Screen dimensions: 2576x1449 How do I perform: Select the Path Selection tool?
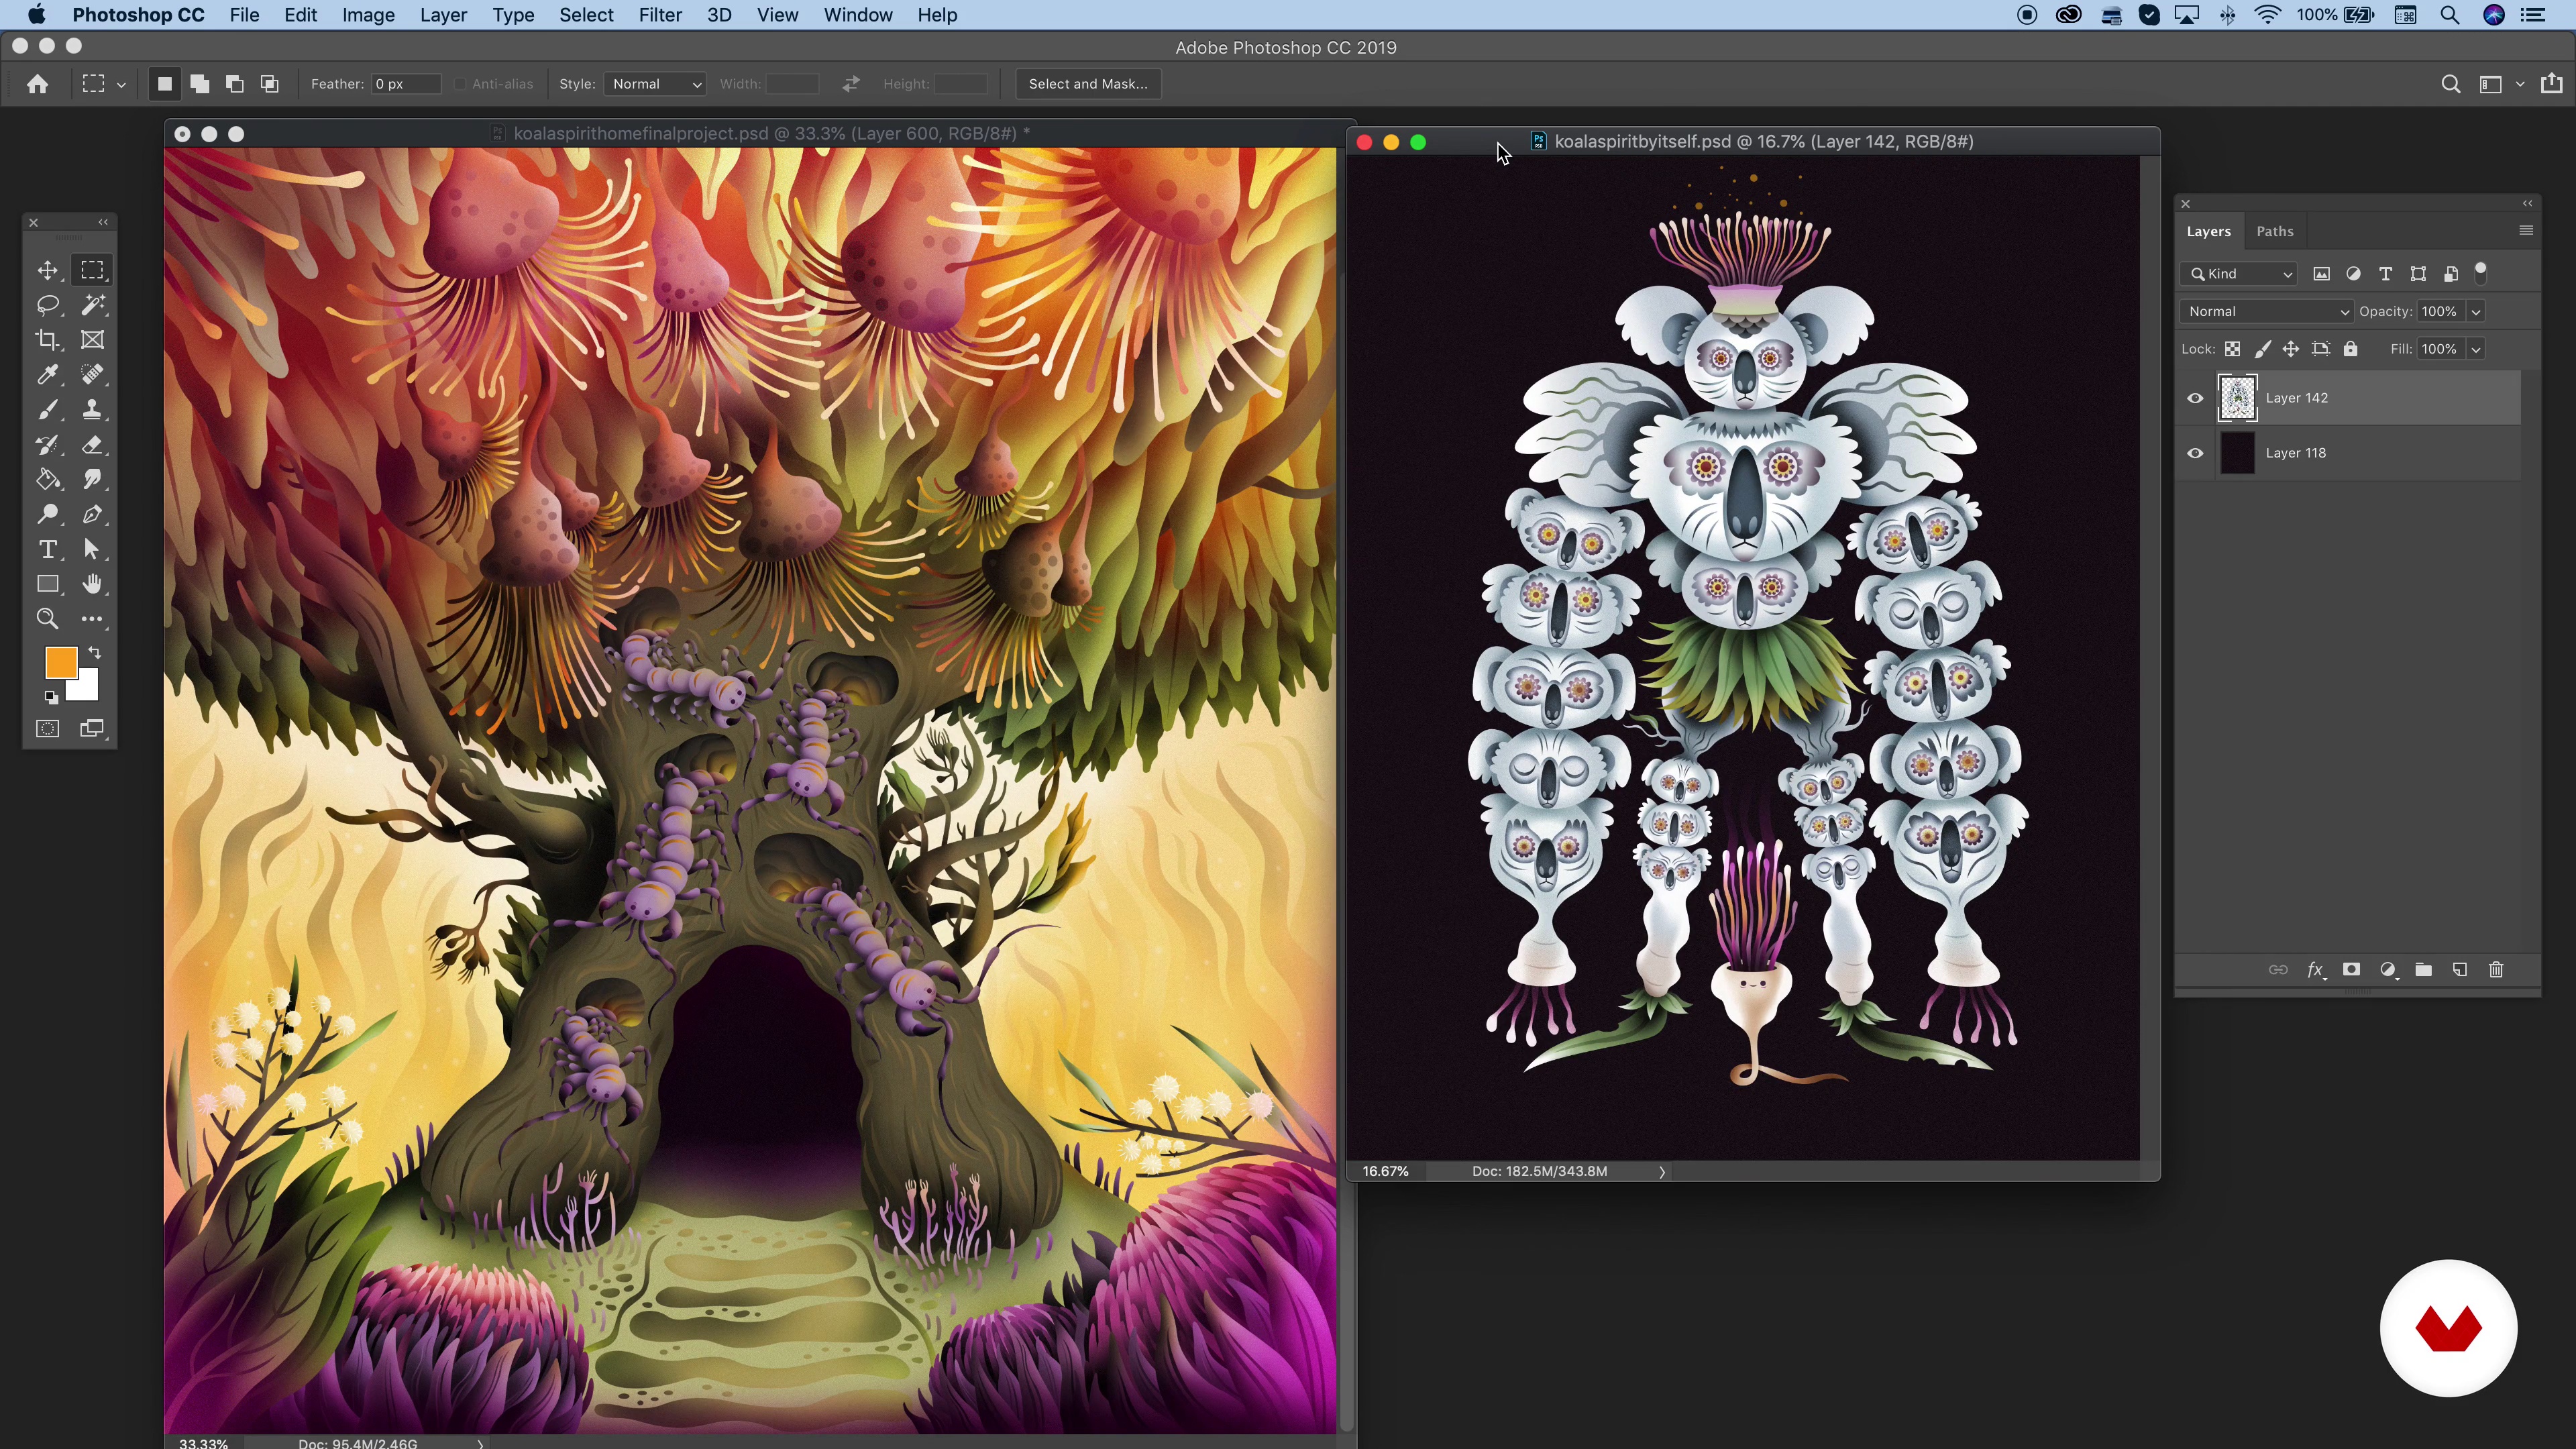92,550
